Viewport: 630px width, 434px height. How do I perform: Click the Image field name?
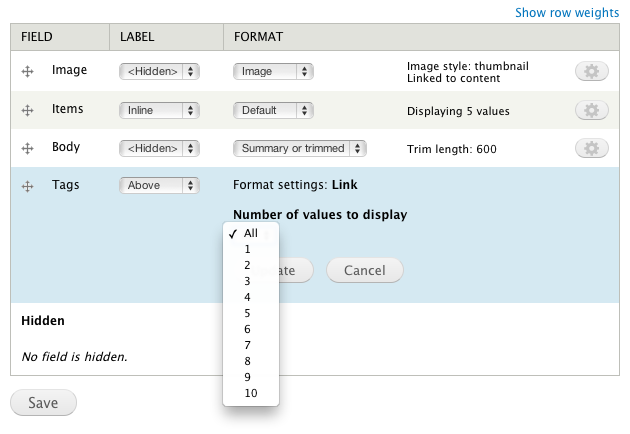69,70
